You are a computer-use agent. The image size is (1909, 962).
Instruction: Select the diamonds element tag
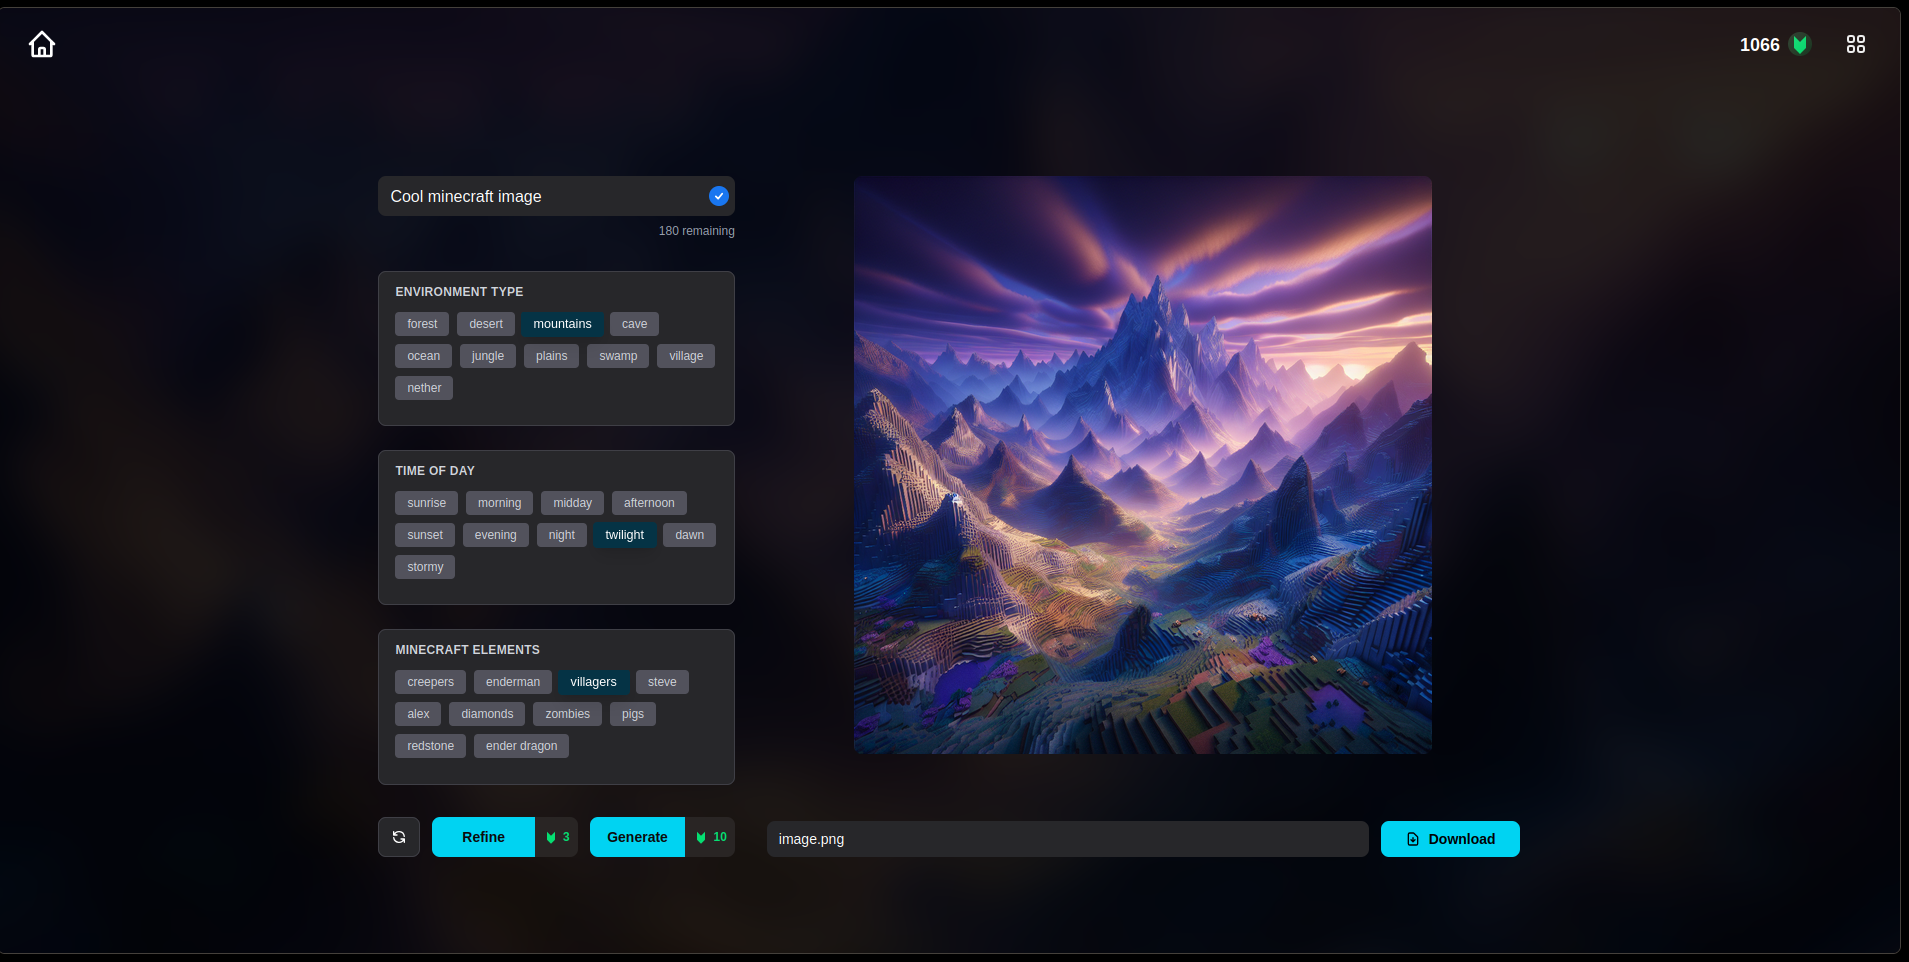point(487,714)
